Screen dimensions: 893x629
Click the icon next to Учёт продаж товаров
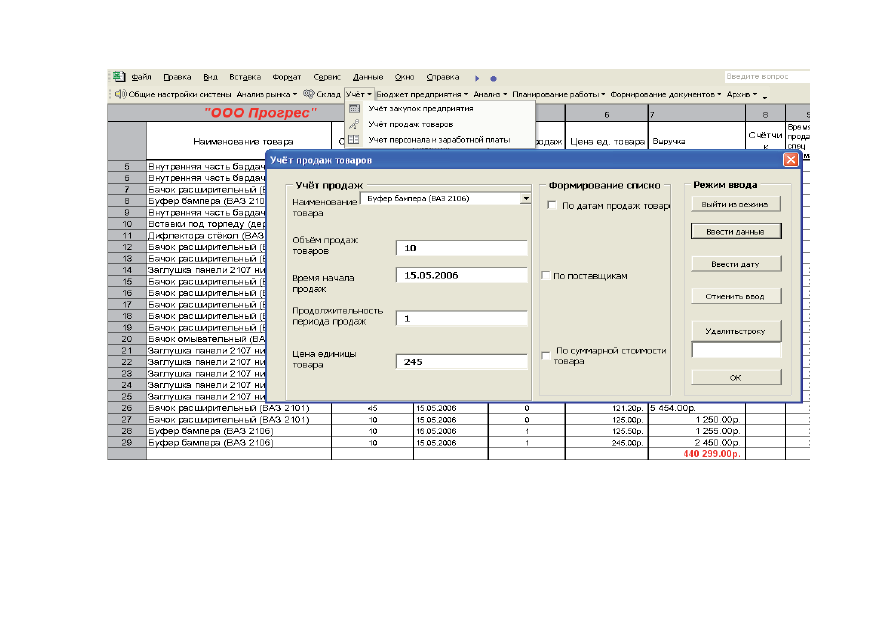[x=354, y=124]
